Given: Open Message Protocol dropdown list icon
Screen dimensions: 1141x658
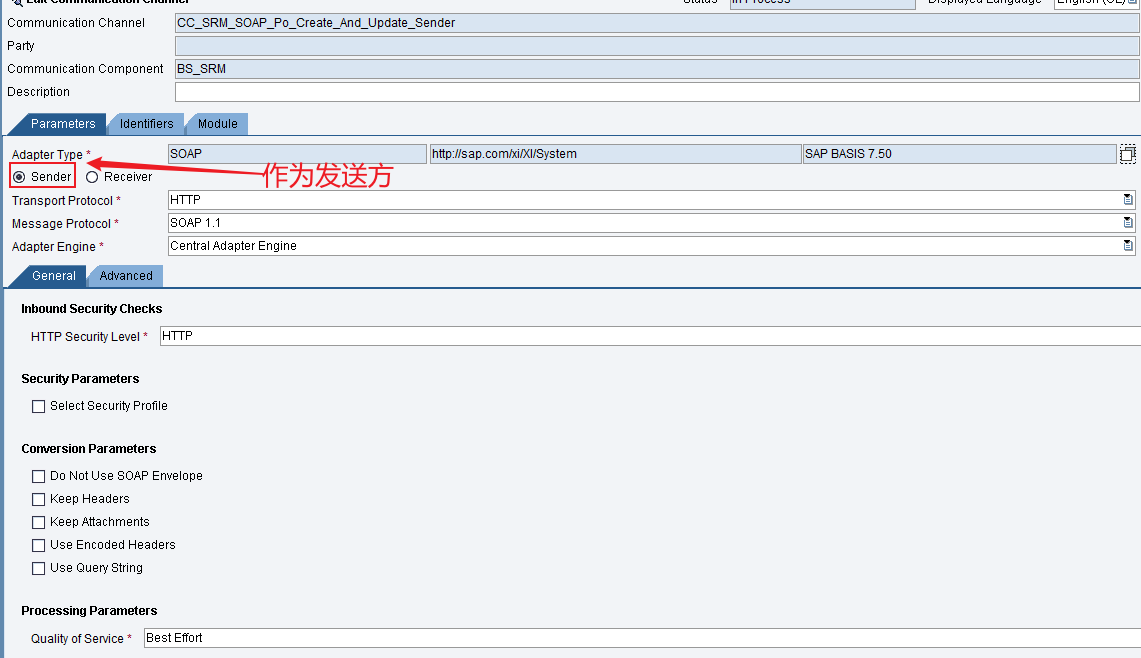Looking at the screenshot, I should click(x=1127, y=223).
